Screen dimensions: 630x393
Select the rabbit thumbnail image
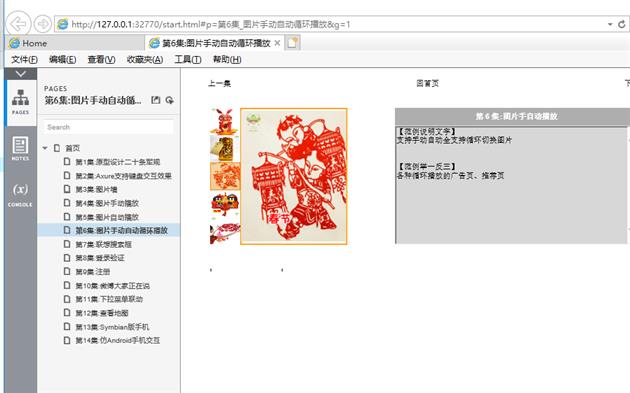[x=224, y=121]
